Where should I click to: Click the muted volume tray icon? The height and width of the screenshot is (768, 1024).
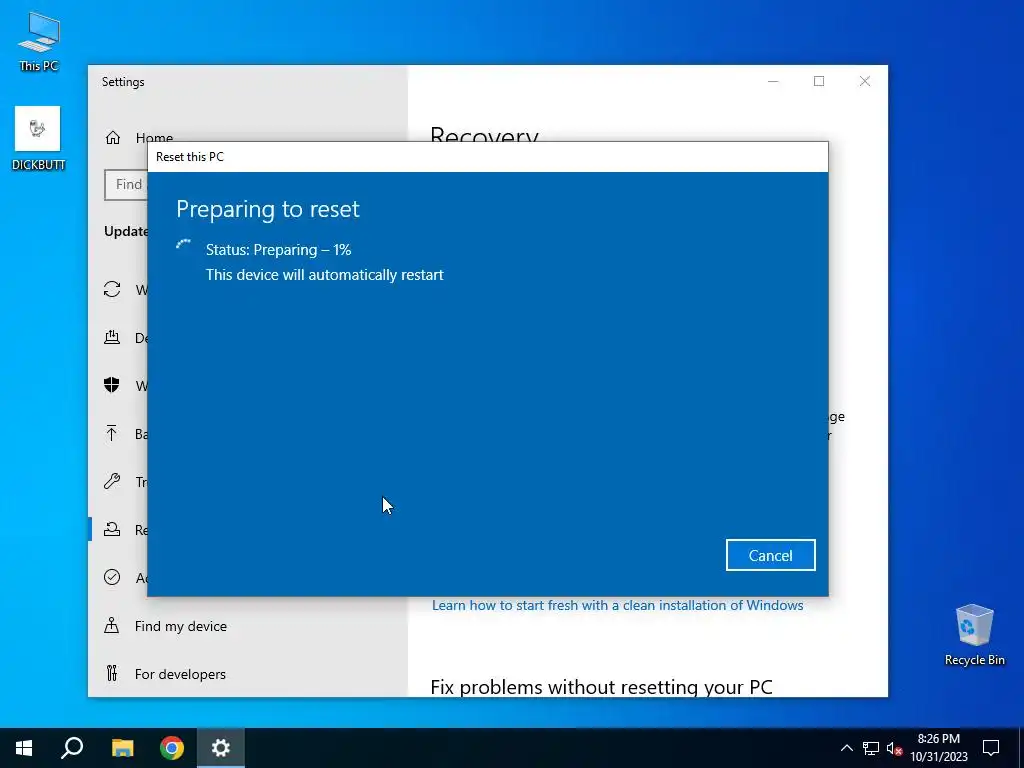pos(894,748)
